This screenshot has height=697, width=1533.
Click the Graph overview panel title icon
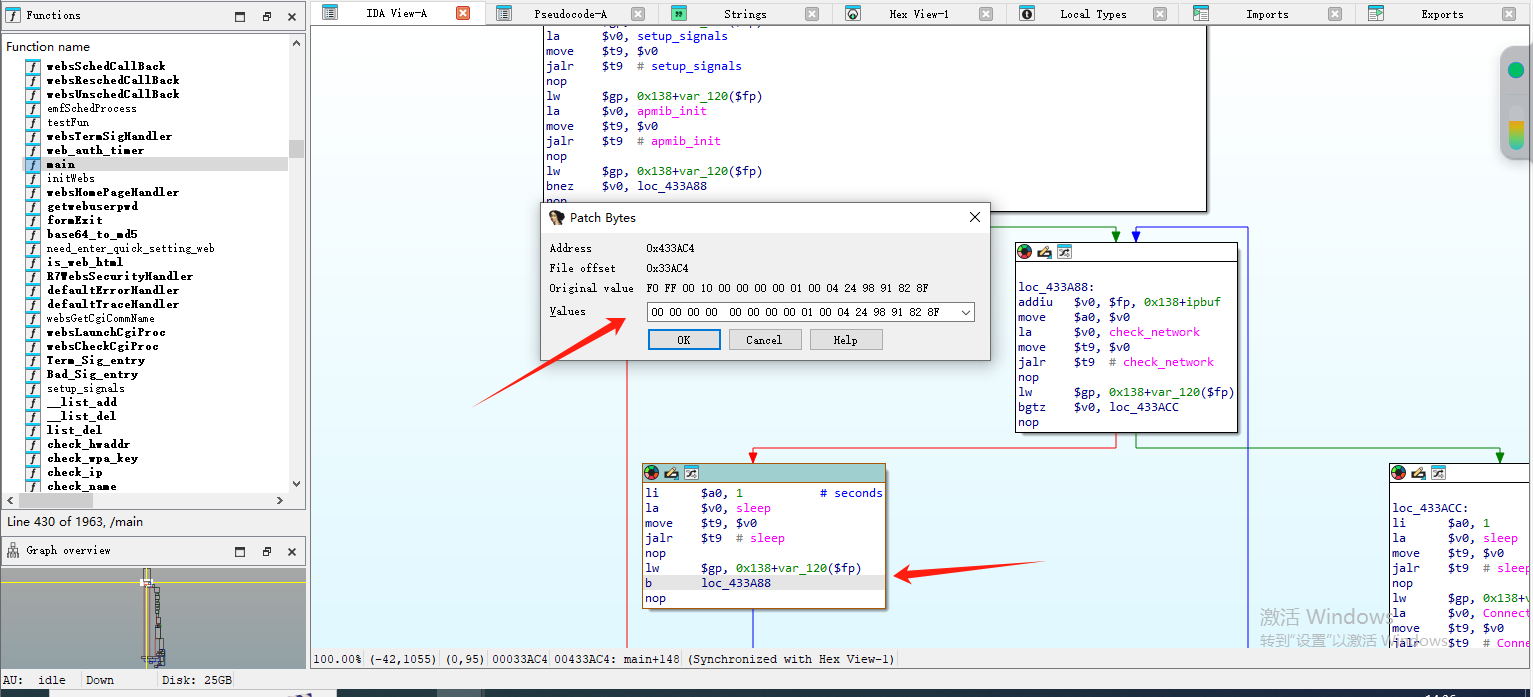pos(14,550)
